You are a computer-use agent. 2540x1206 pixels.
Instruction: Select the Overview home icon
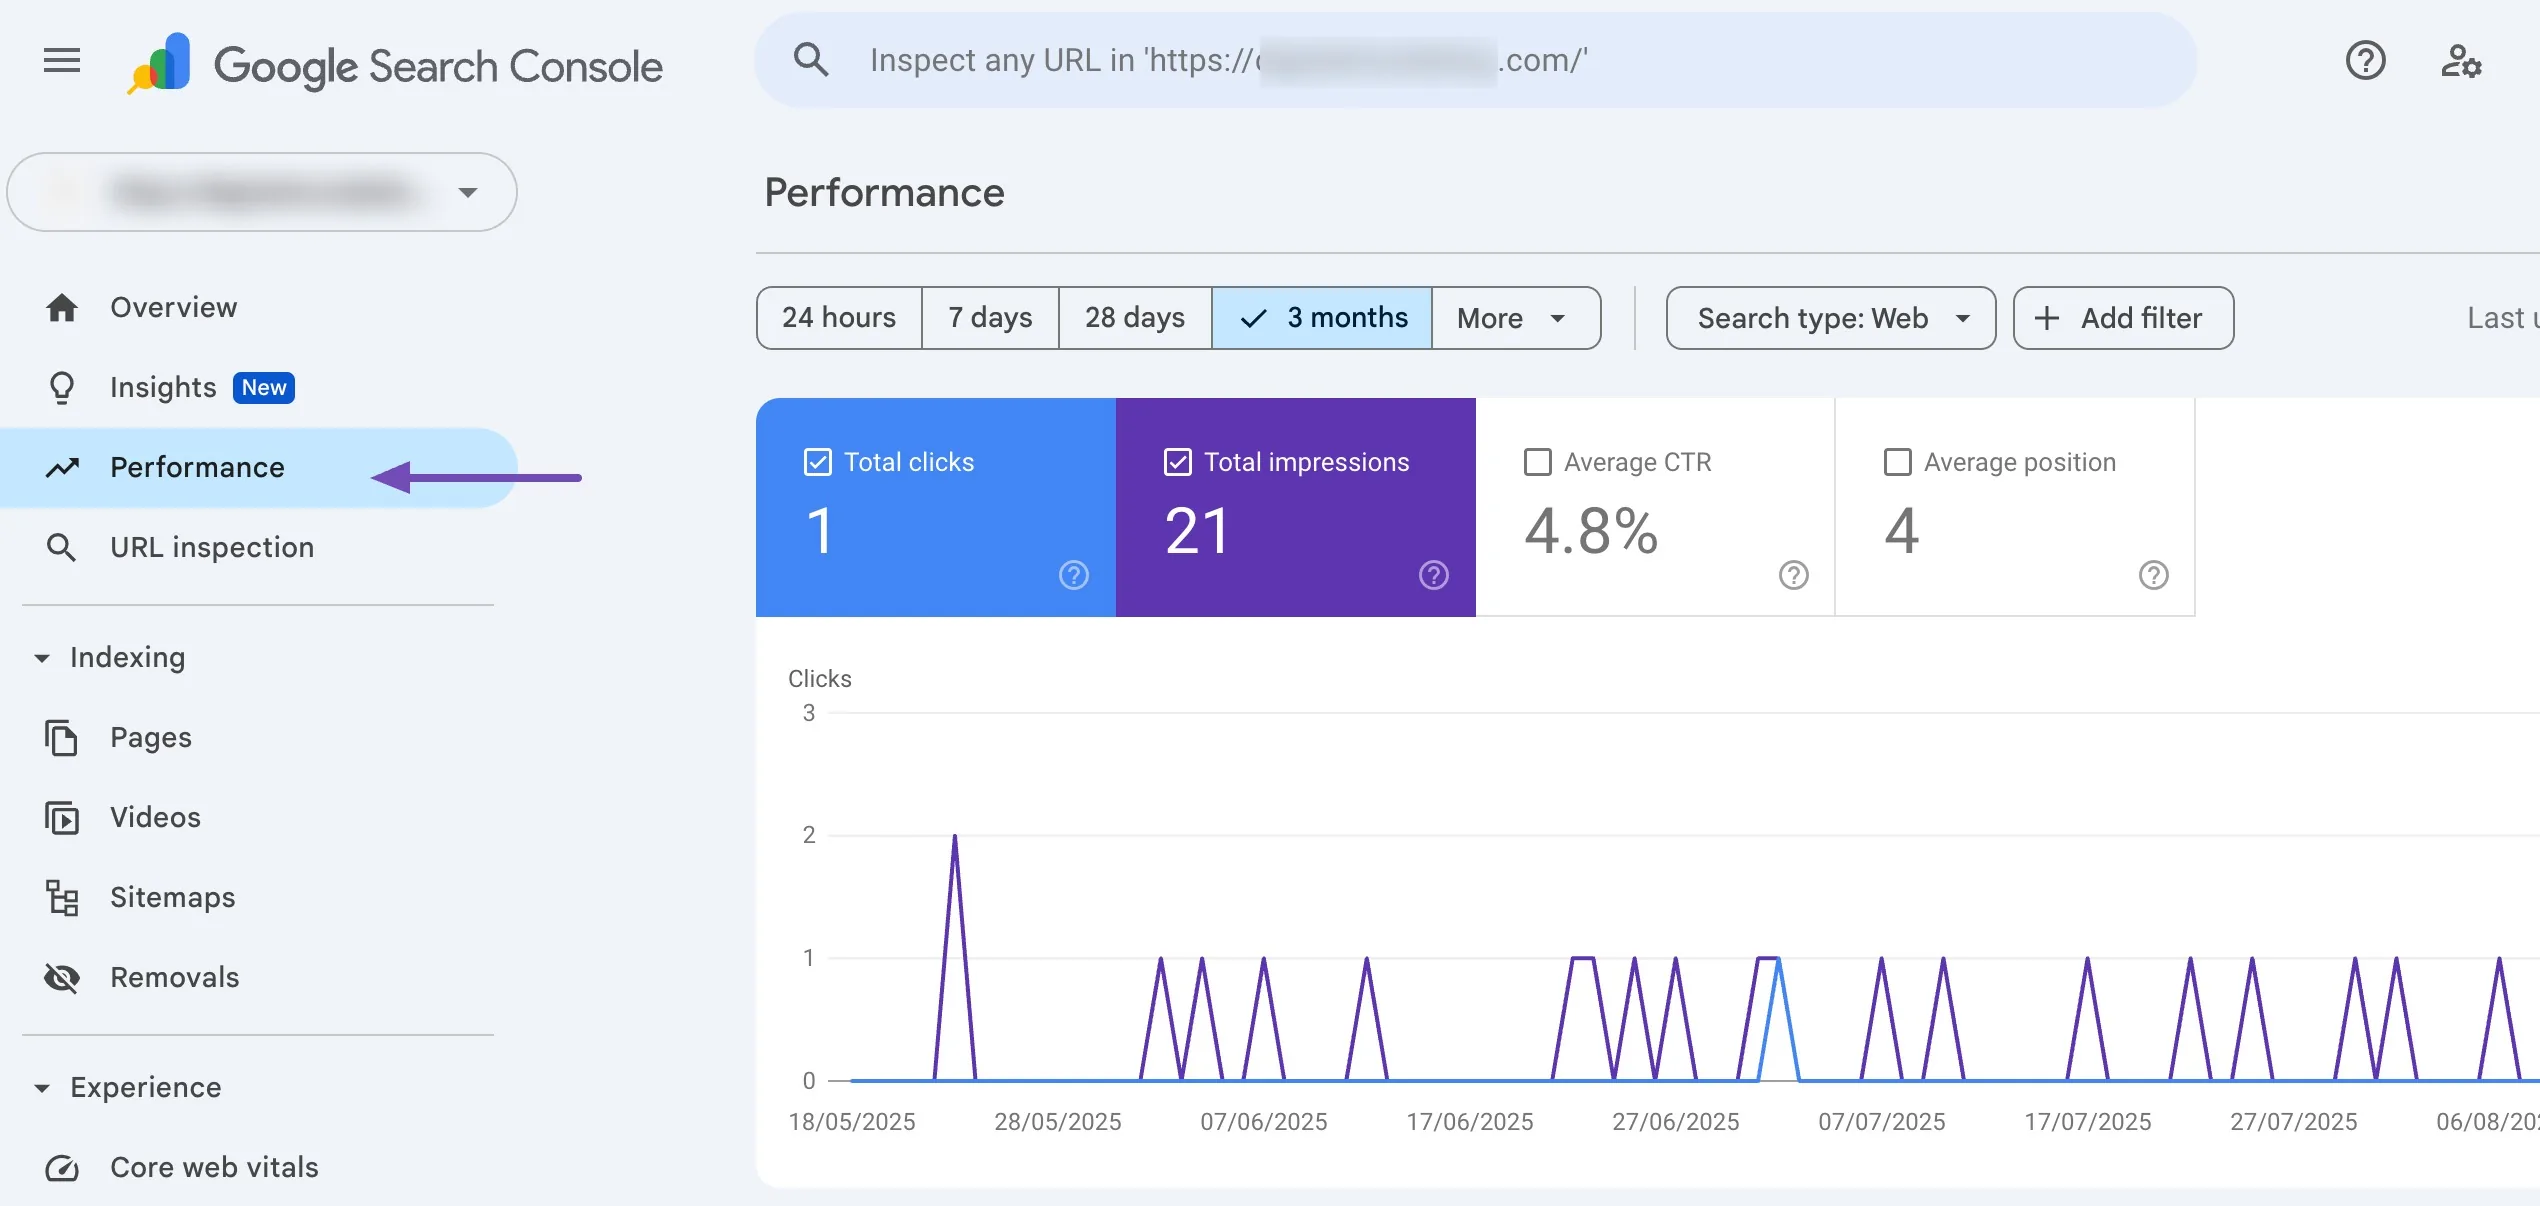click(62, 307)
